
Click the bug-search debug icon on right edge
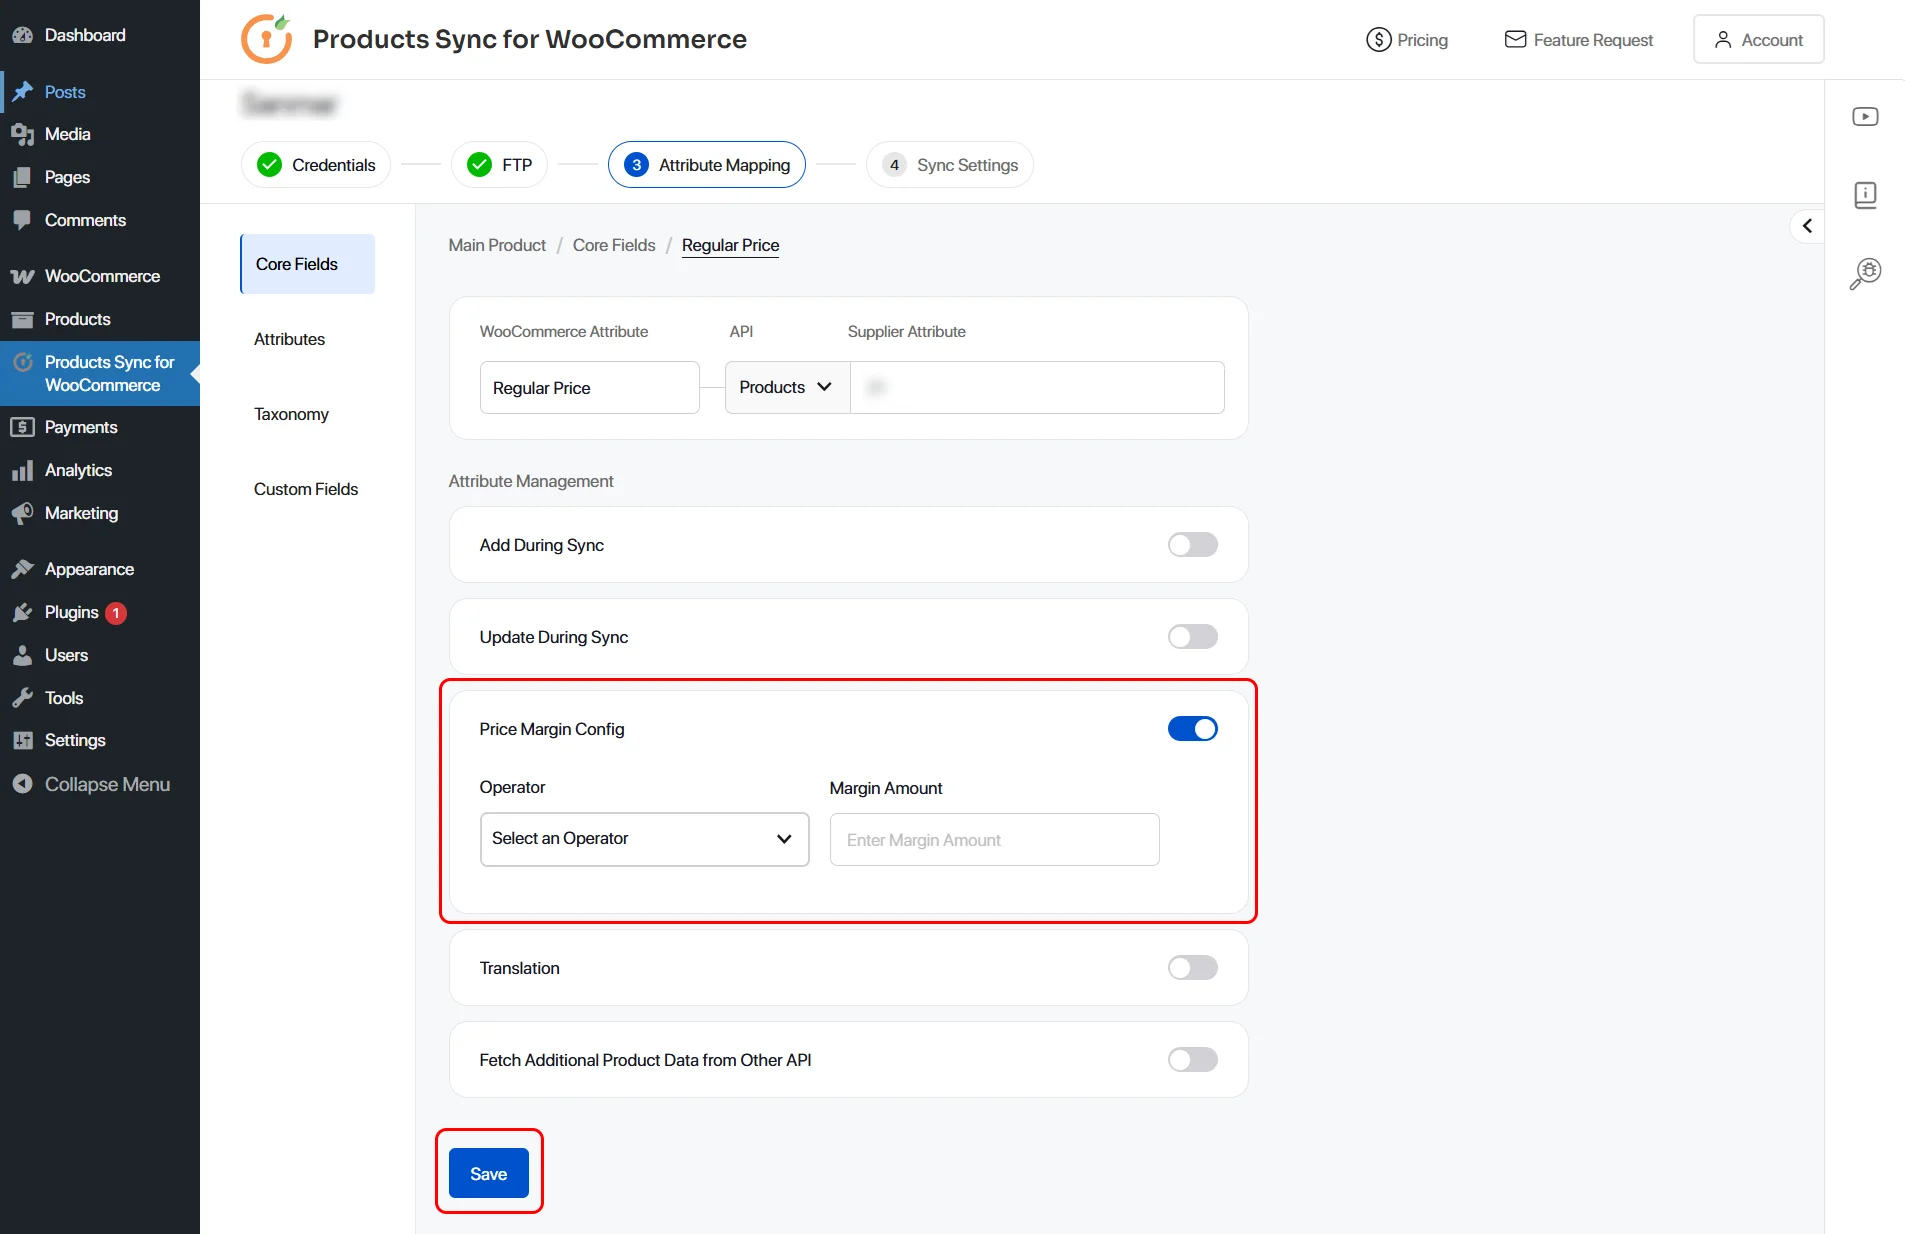tap(1864, 273)
